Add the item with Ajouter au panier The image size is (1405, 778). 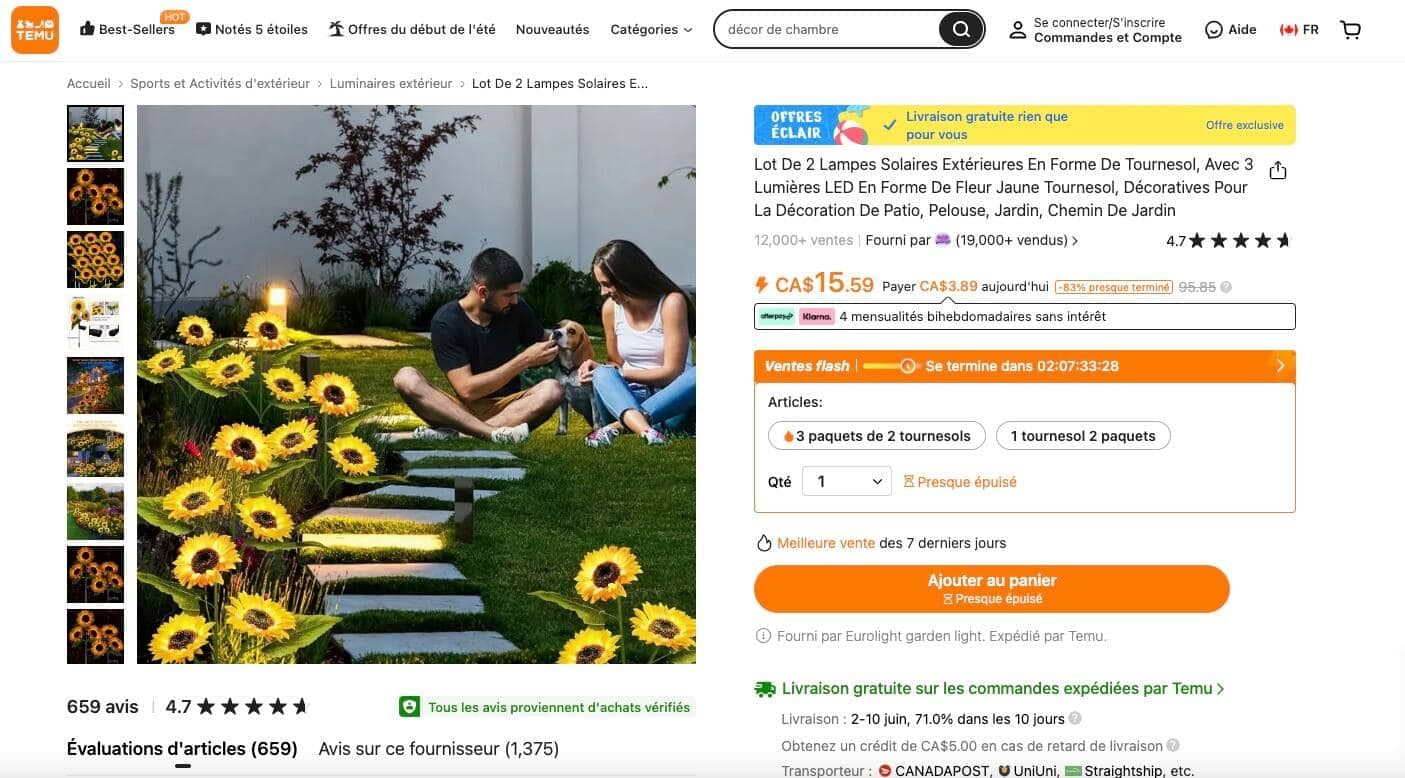[x=991, y=589]
